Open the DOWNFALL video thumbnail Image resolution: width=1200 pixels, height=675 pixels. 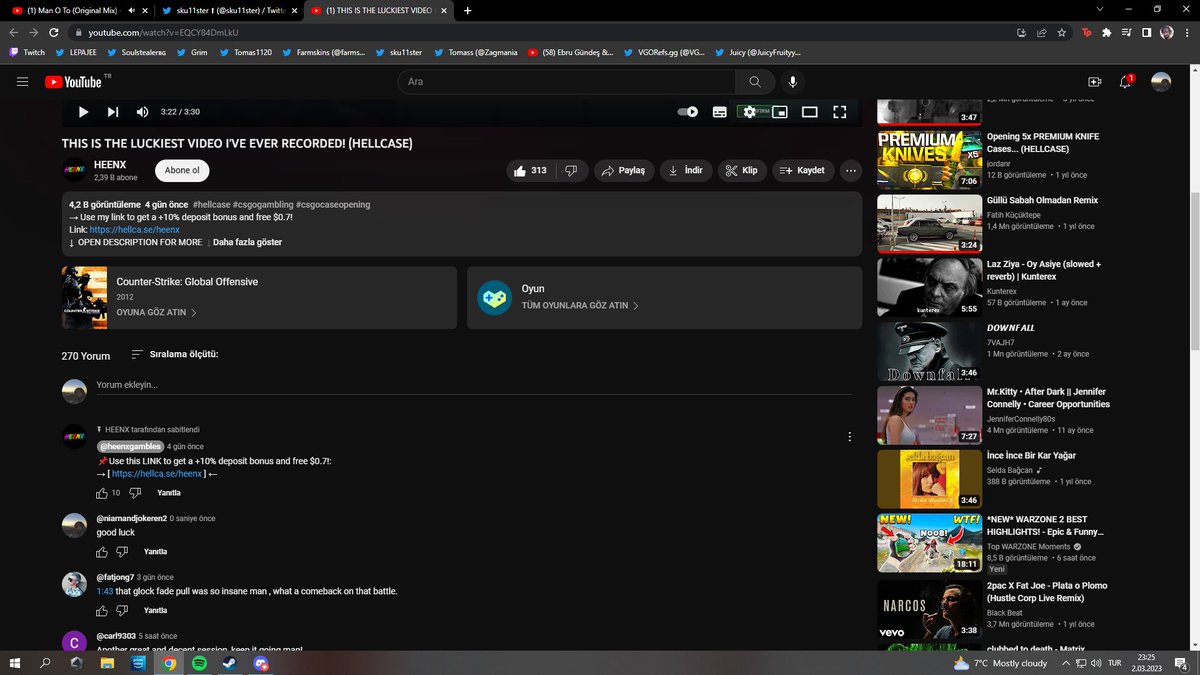click(x=929, y=352)
